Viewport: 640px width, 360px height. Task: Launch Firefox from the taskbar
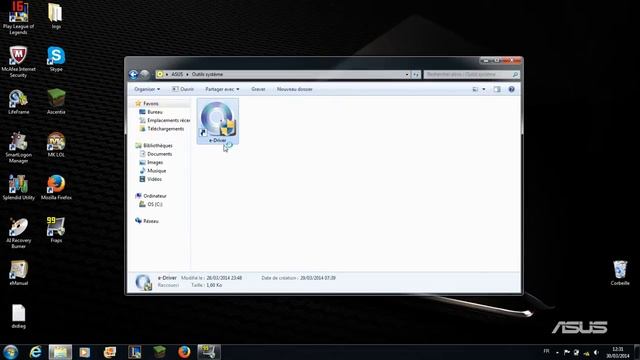(184, 352)
